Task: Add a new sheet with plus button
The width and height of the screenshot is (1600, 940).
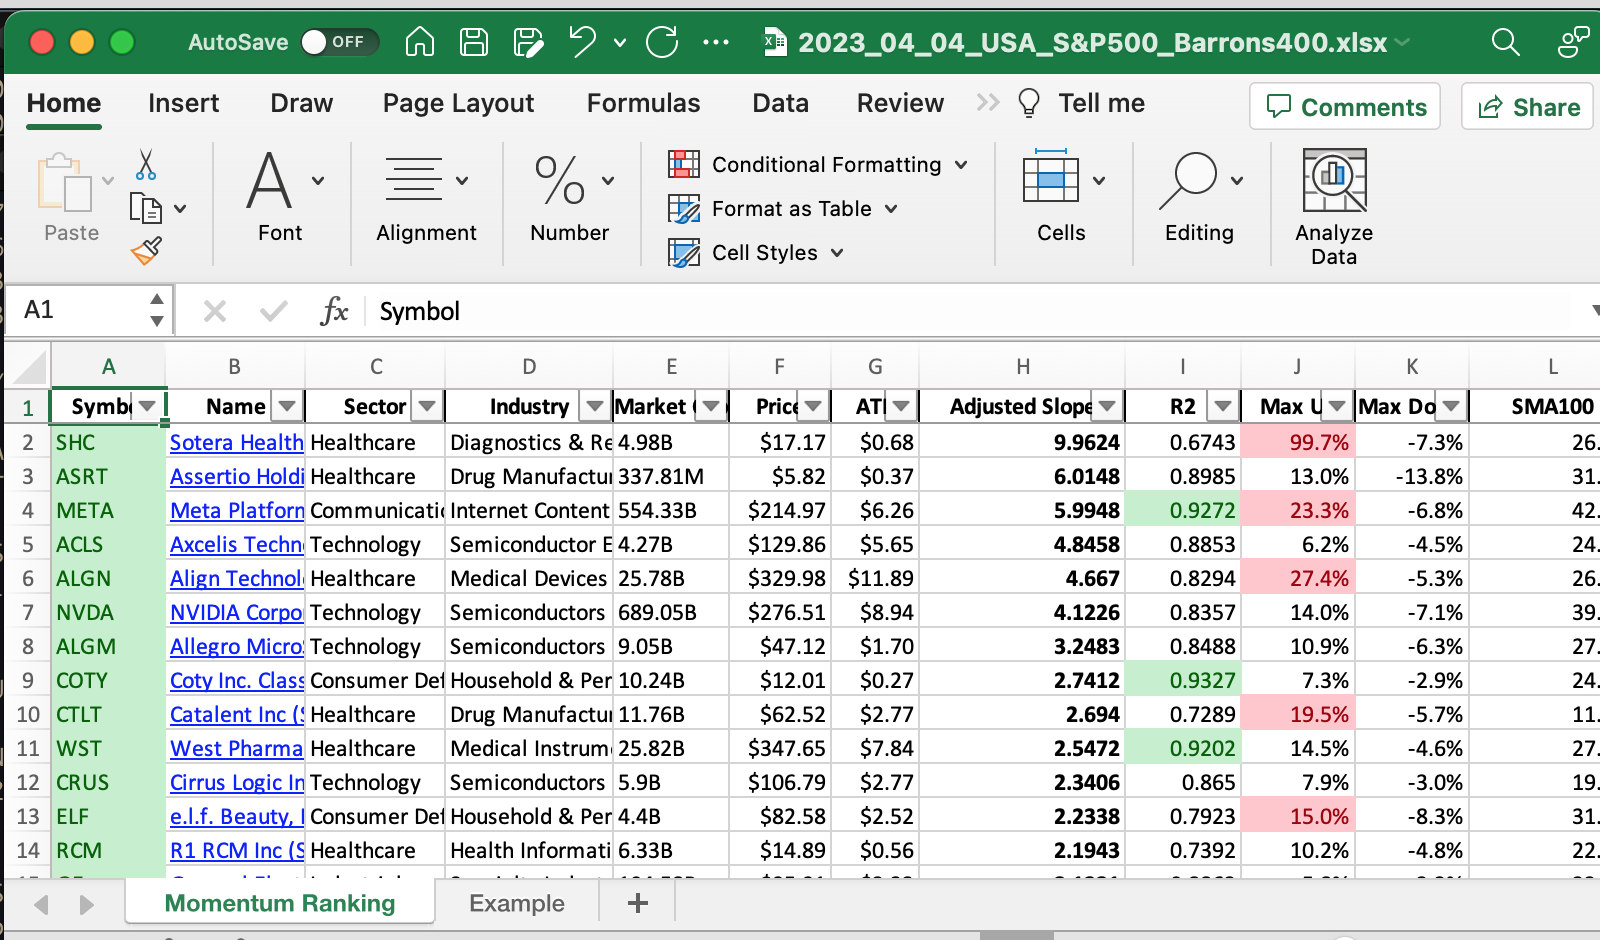Action: (x=637, y=903)
